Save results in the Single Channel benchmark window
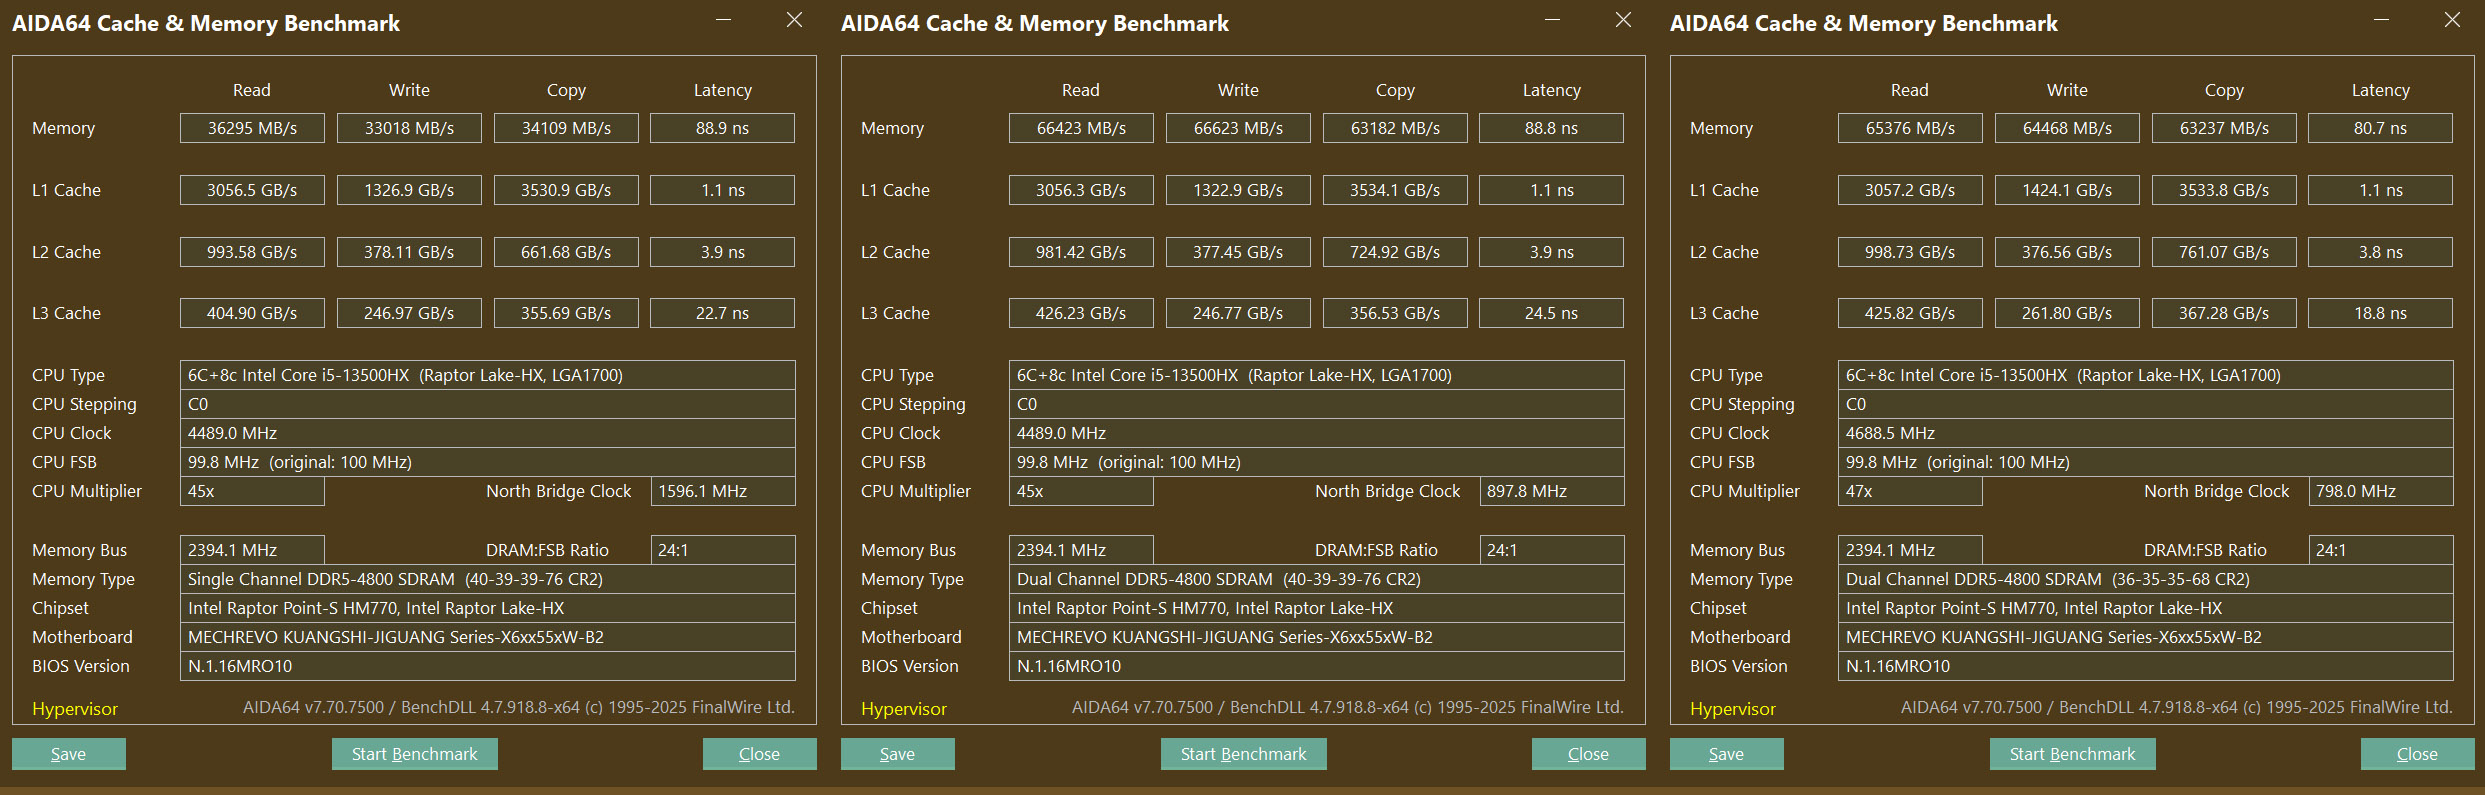2485x795 pixels. tap(68, 754)
